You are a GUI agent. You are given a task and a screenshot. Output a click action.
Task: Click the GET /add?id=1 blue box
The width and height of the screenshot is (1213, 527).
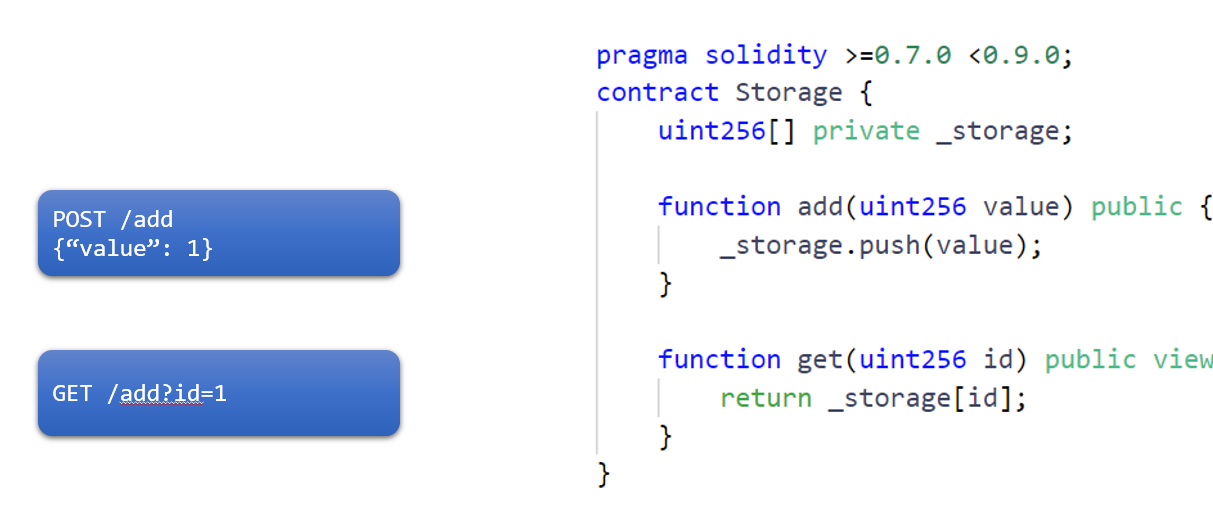[x=218, y=393]
